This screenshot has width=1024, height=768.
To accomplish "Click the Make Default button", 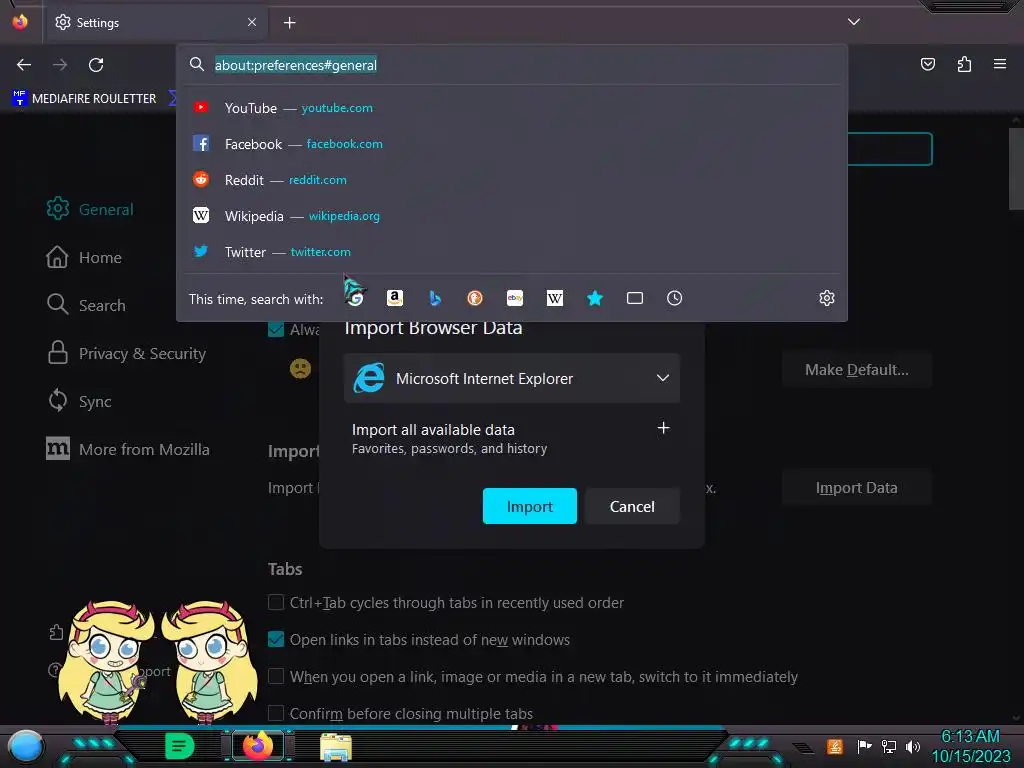I will 857,370.
